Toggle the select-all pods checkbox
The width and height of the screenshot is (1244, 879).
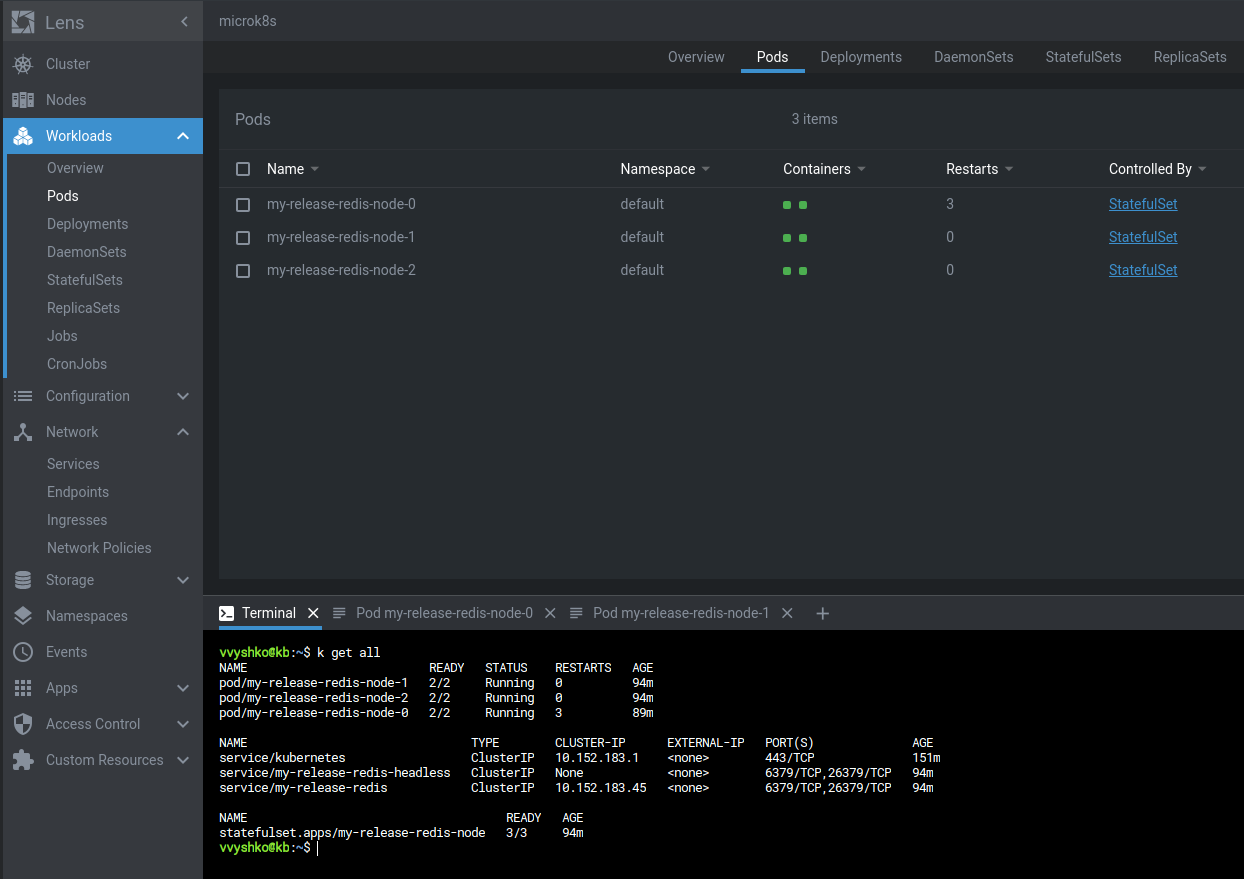[243, 169]
